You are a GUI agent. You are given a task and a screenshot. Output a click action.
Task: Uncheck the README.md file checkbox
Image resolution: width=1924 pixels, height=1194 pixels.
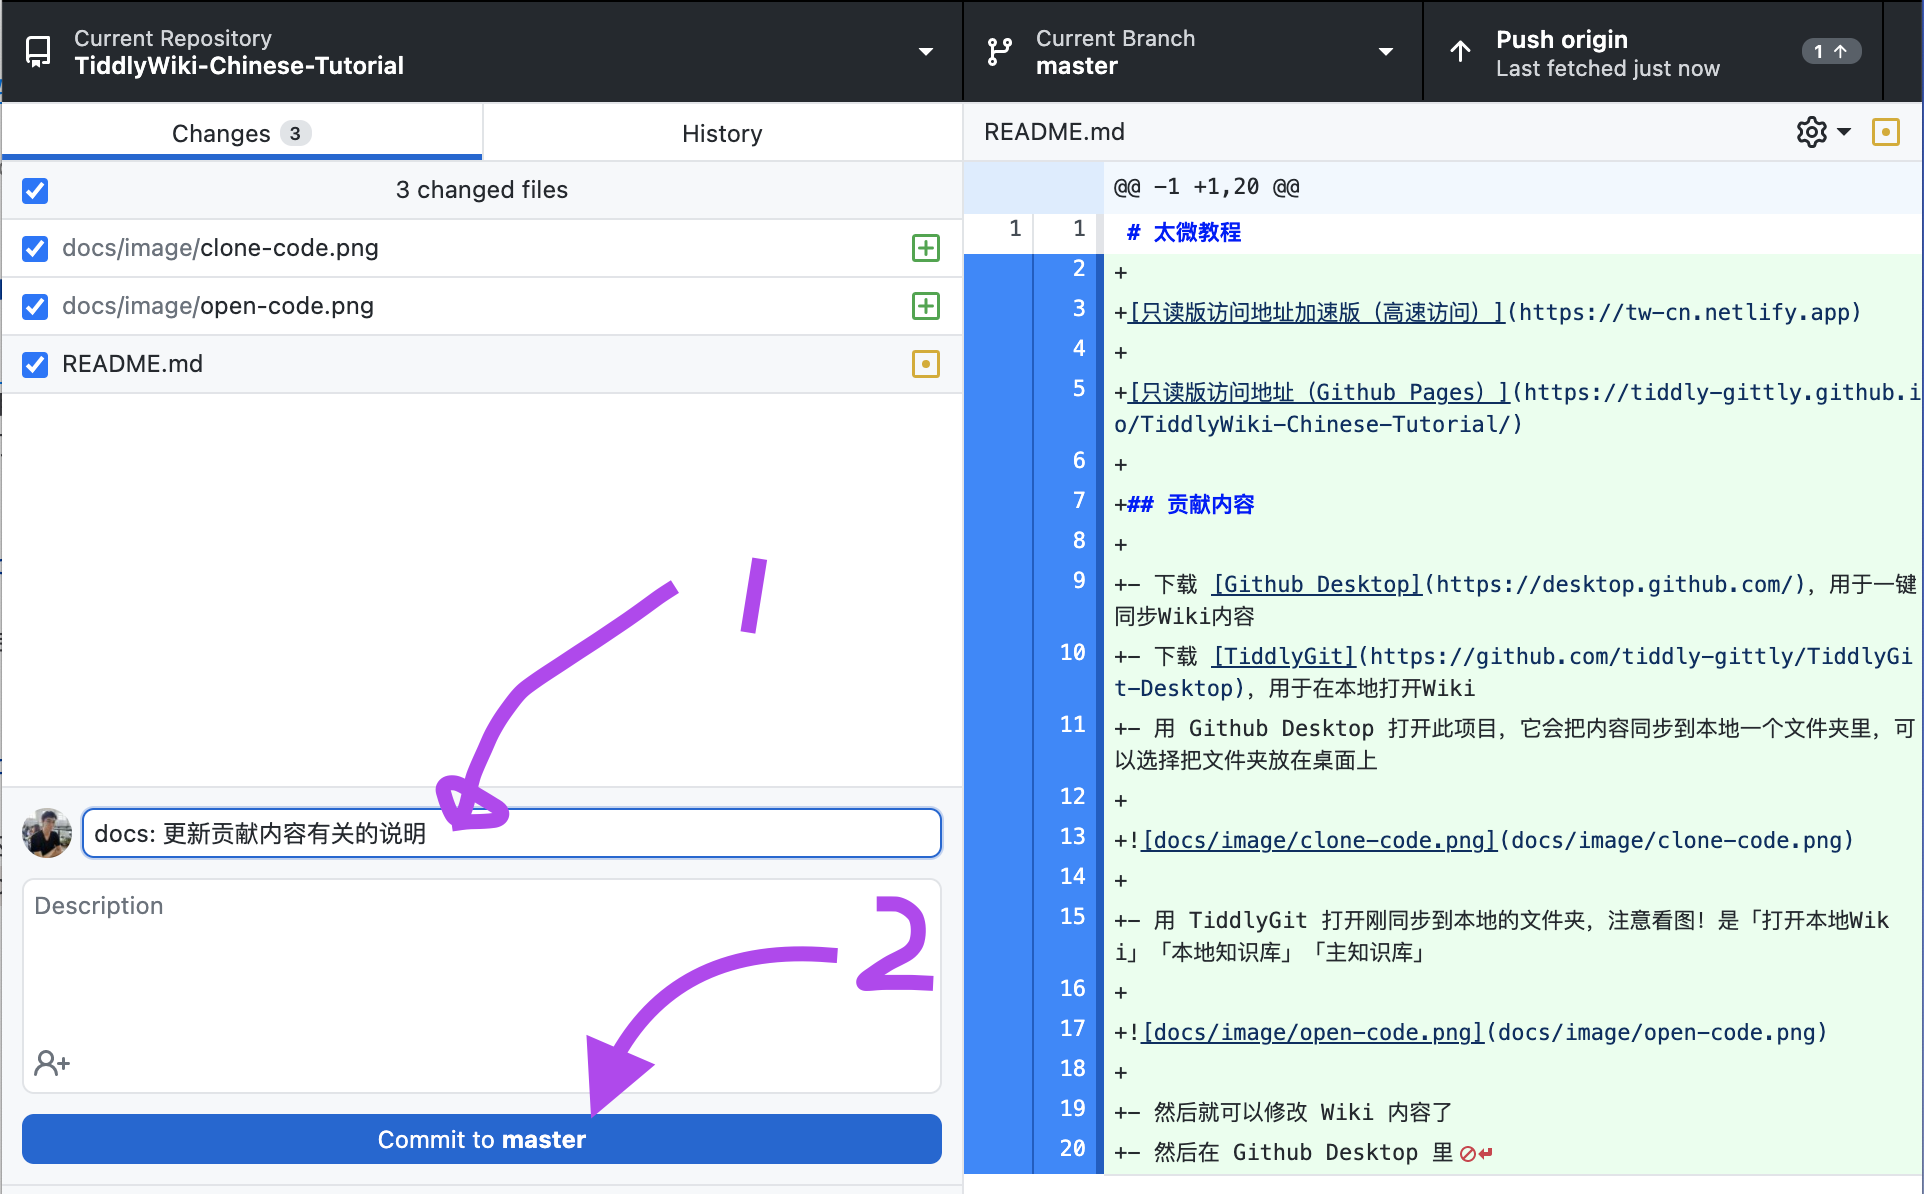35,364
